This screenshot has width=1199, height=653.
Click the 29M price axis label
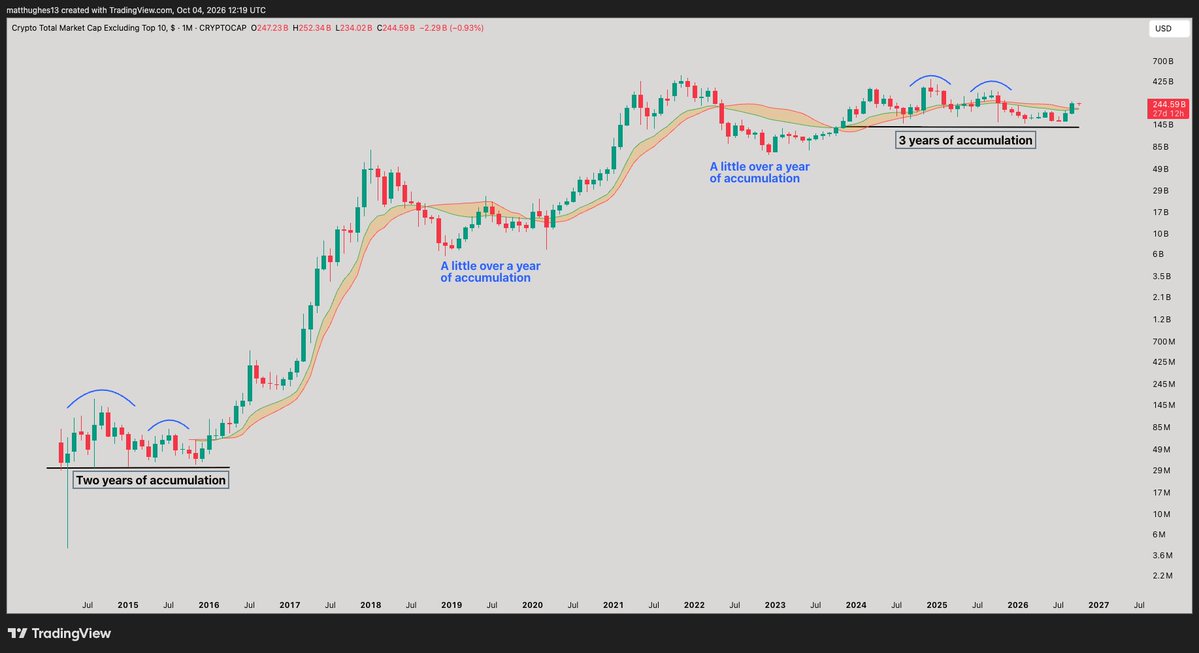coord(1161,471)
